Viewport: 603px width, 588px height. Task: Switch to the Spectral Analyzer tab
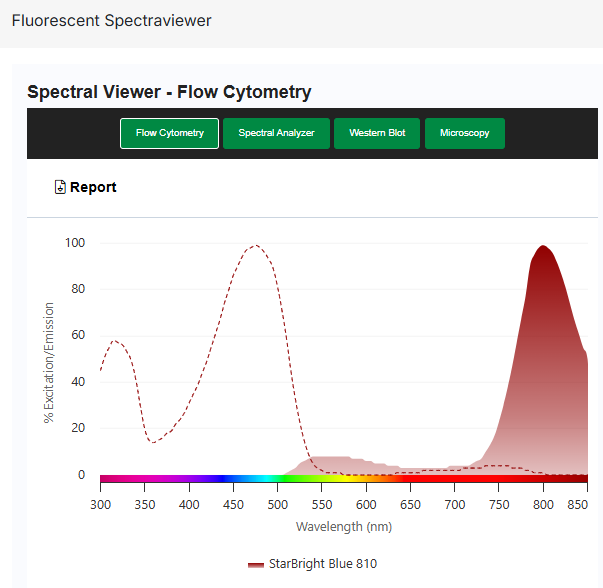pos(276,133)
